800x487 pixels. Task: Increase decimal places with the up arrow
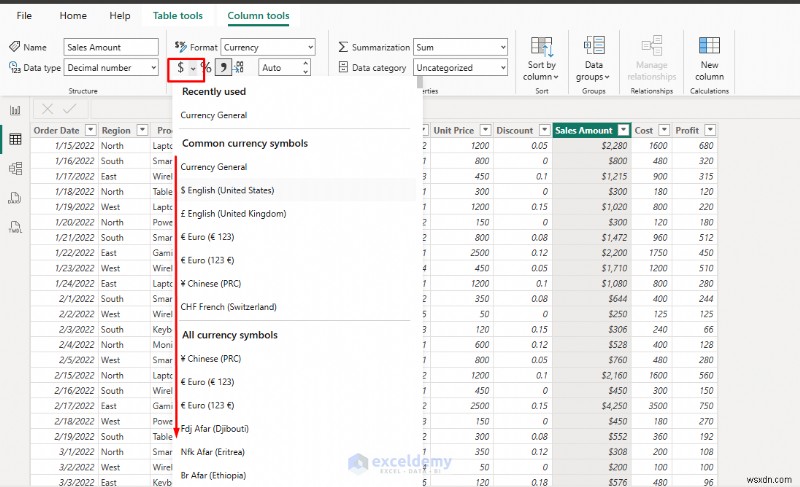[306, 63]
